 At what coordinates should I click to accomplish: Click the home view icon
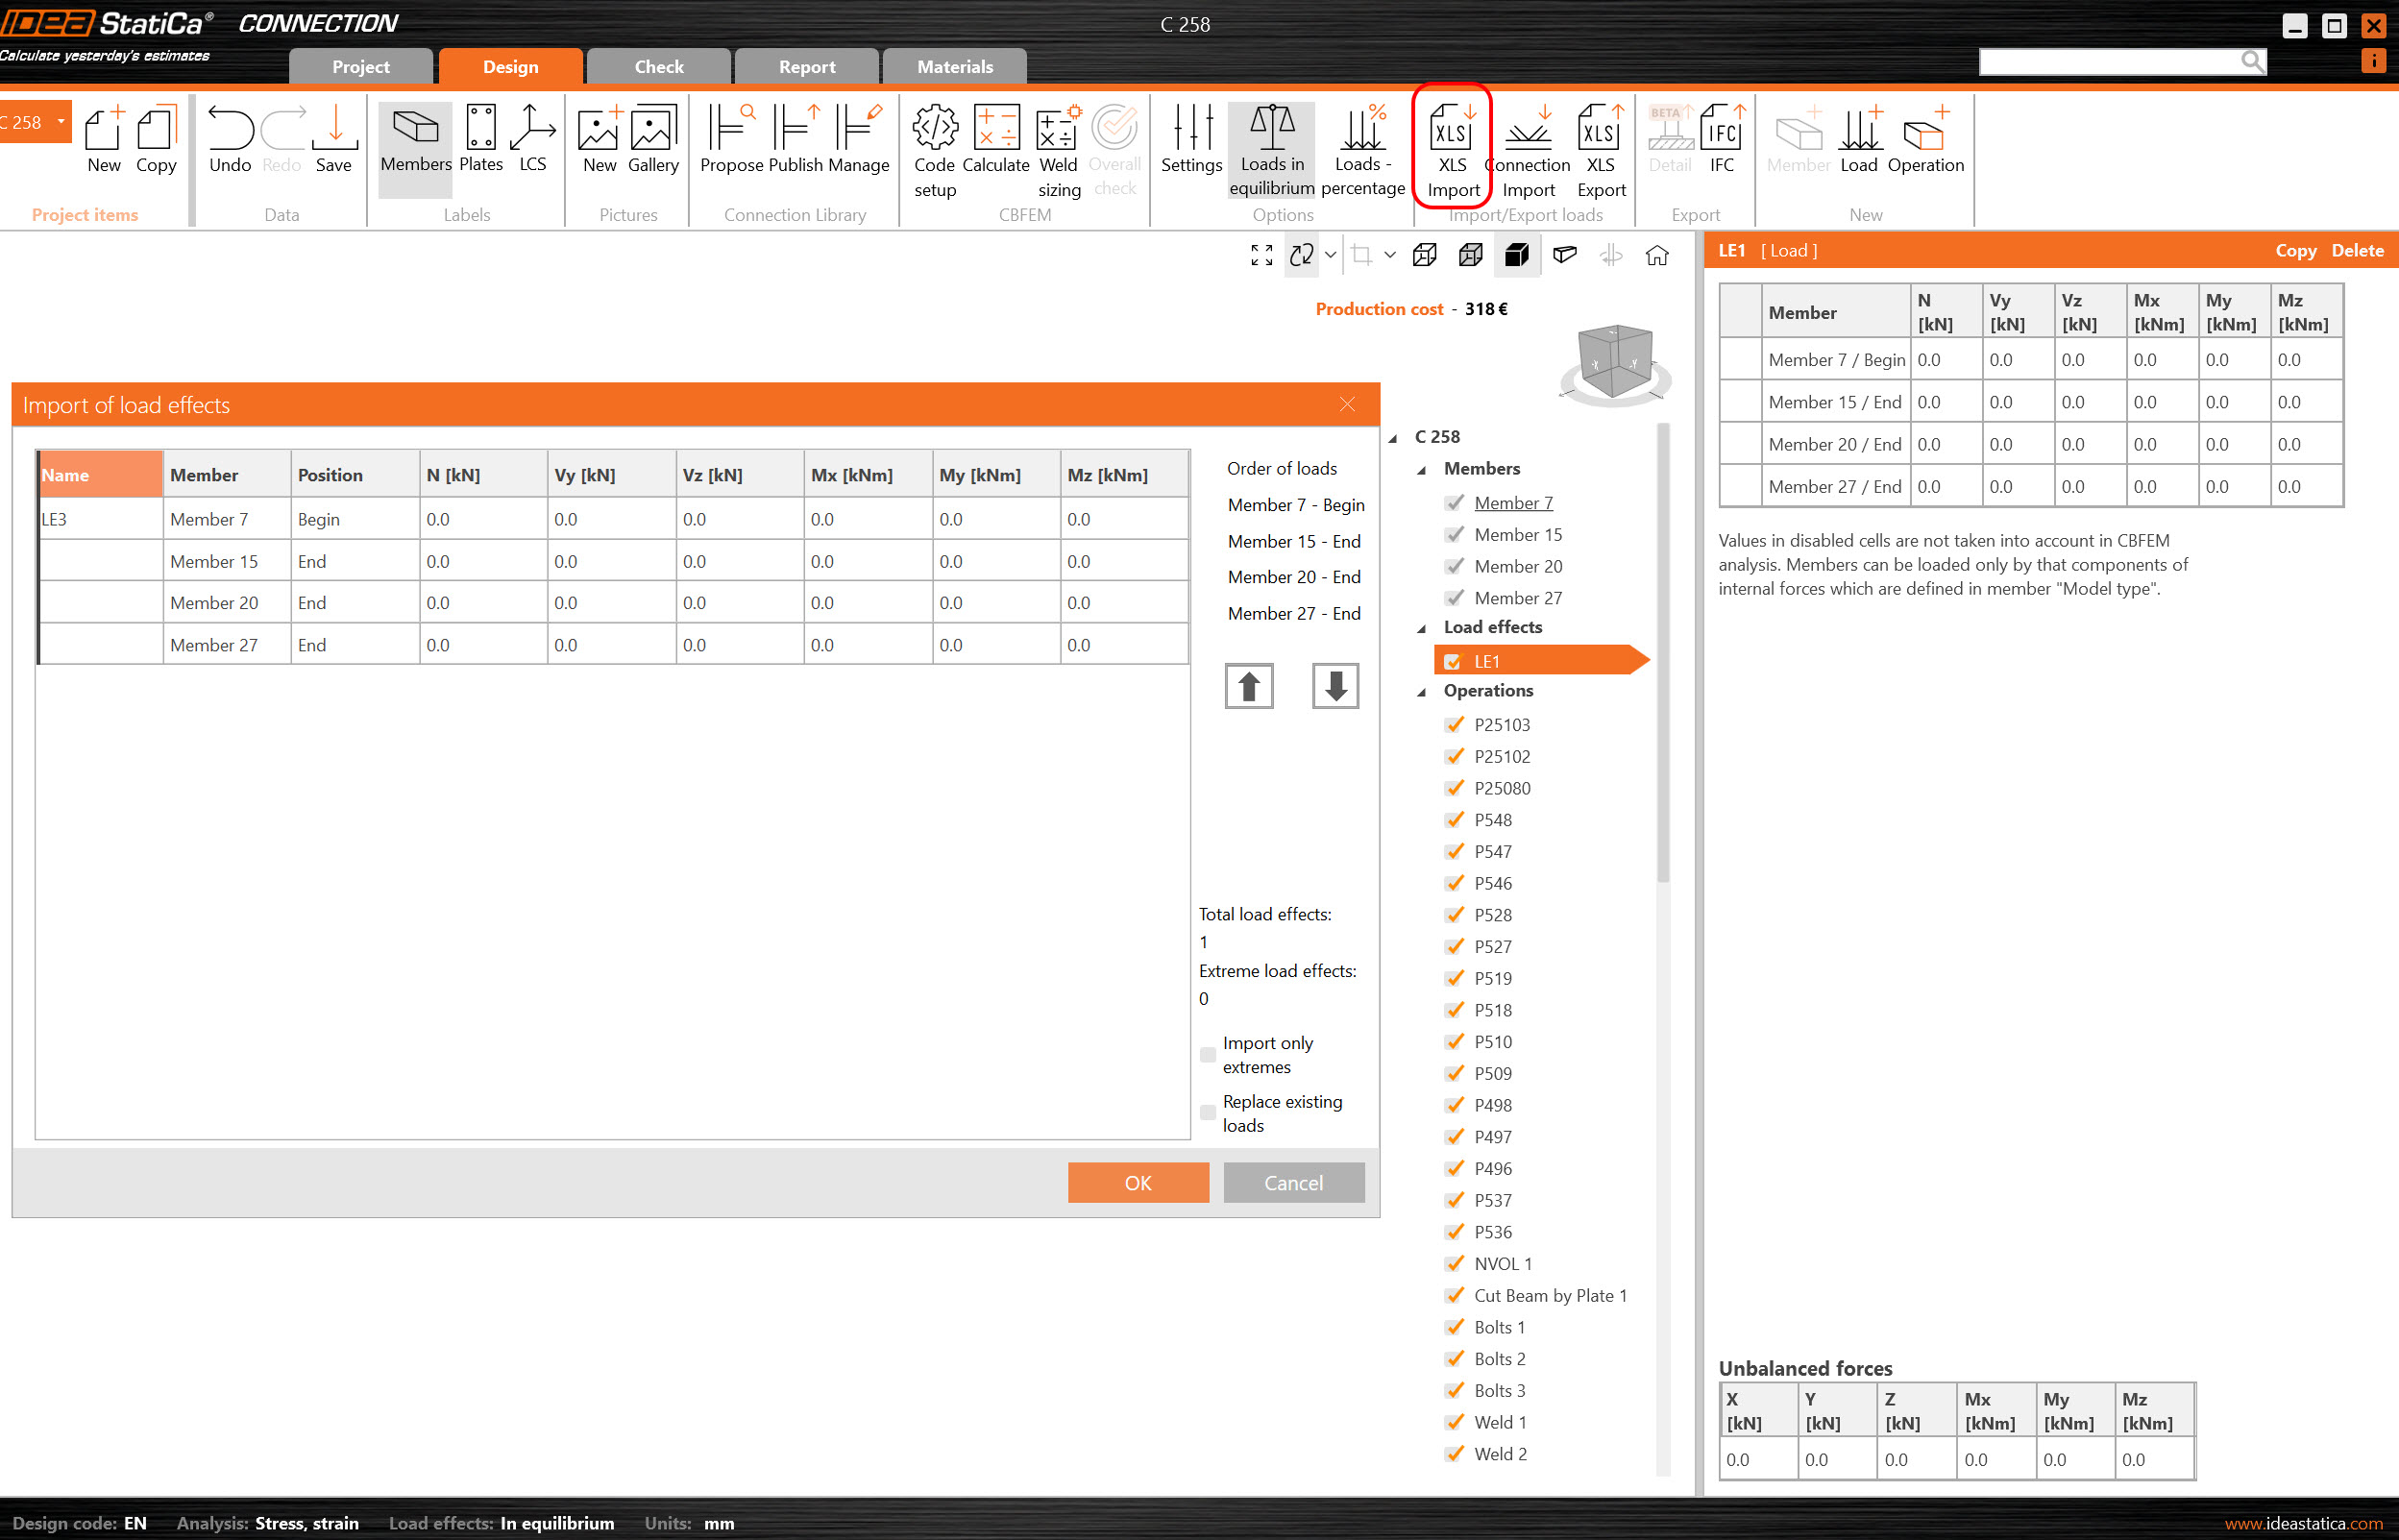coord(1656,256)
